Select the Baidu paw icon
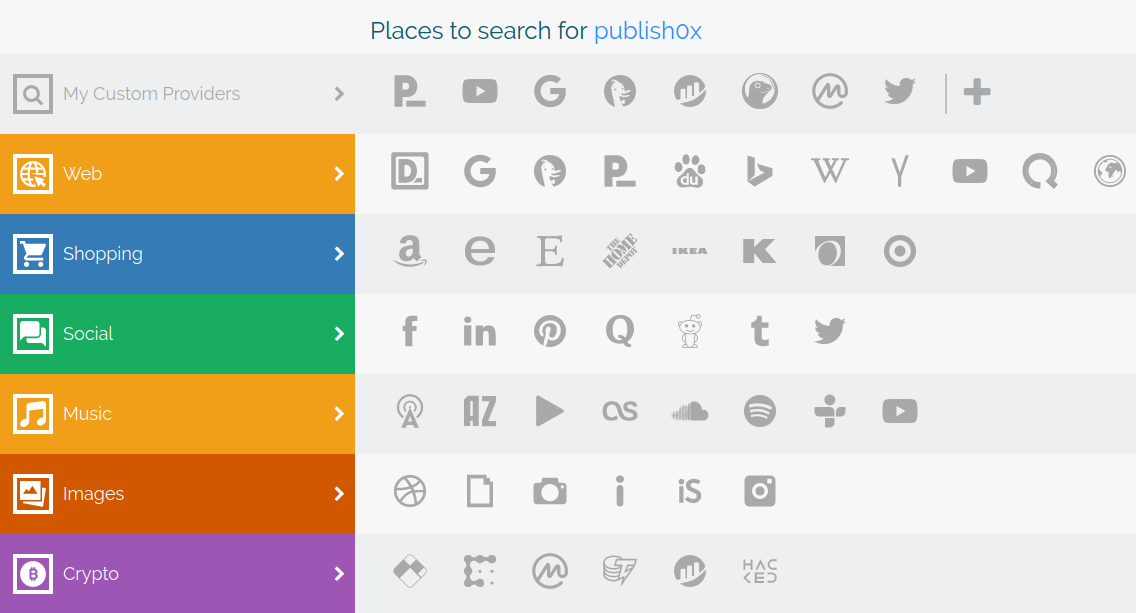Screen dimensions: 1136x613 [x=690, y=172]
